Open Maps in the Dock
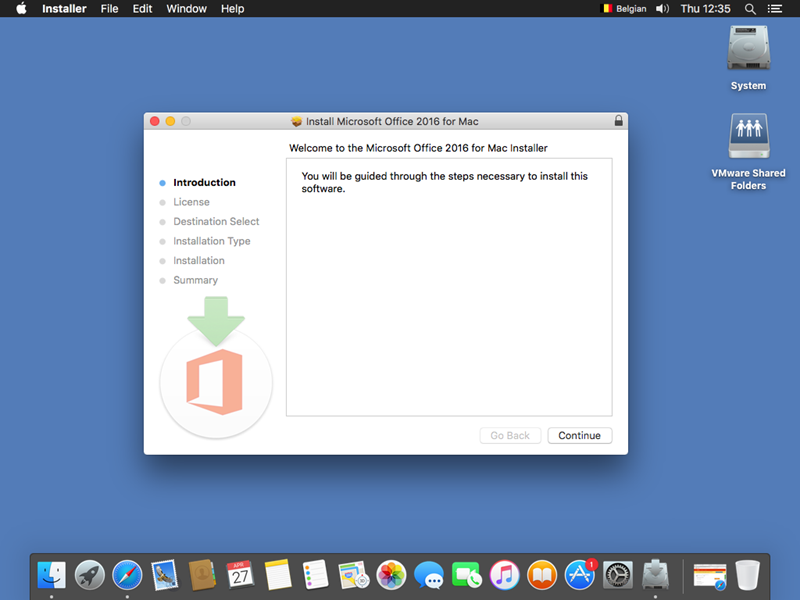 coord(354,575)
